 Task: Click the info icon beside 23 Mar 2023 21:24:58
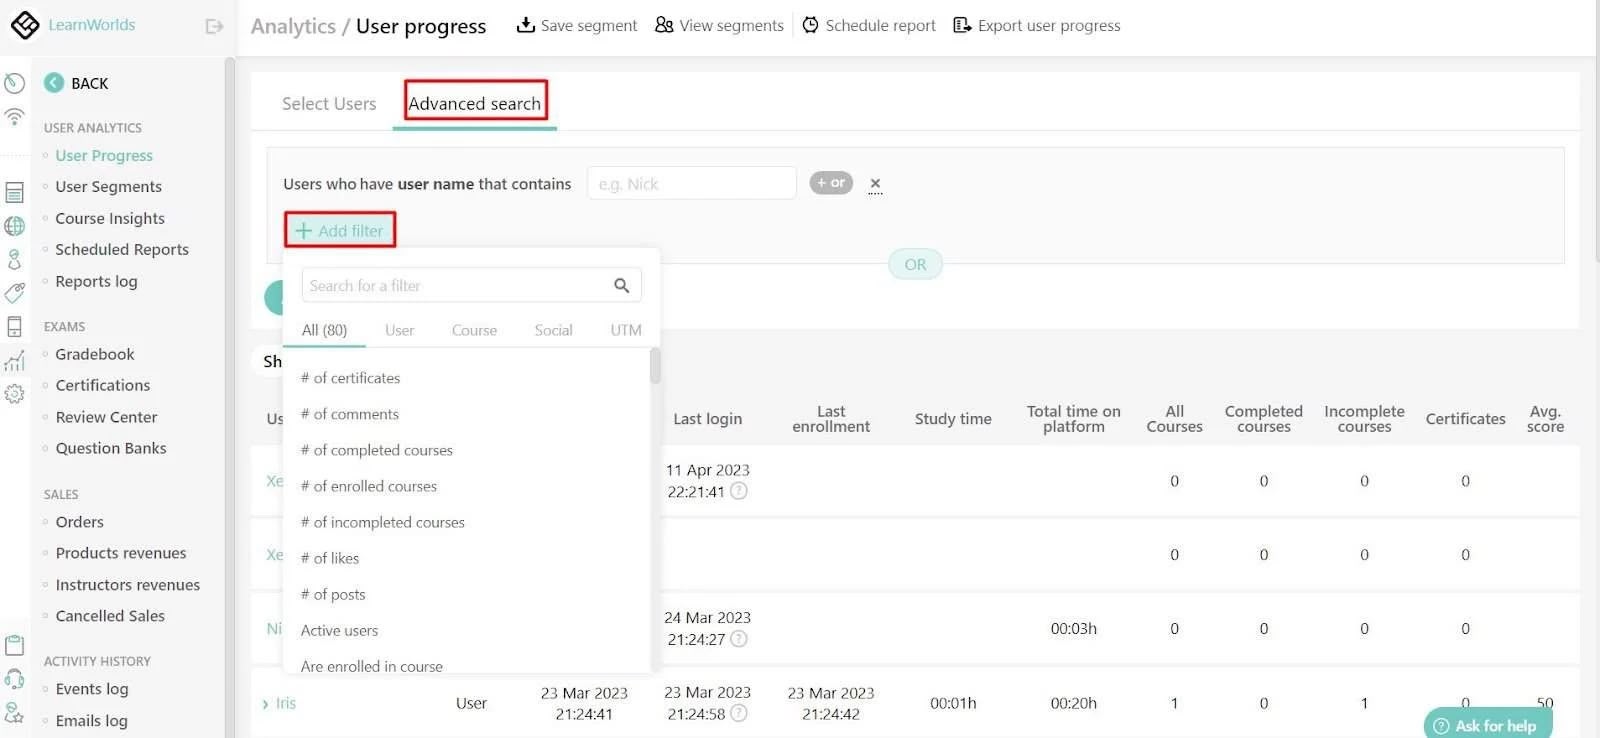[x=739, y=713]
